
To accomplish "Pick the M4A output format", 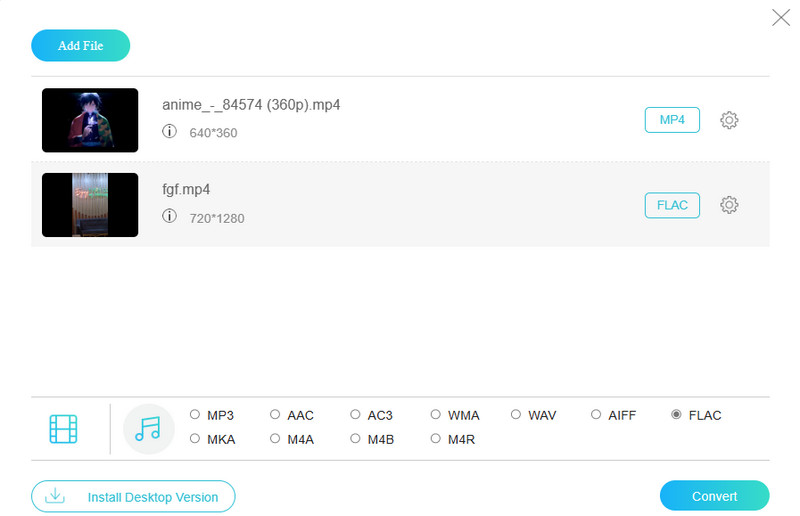I will point(275,439).
